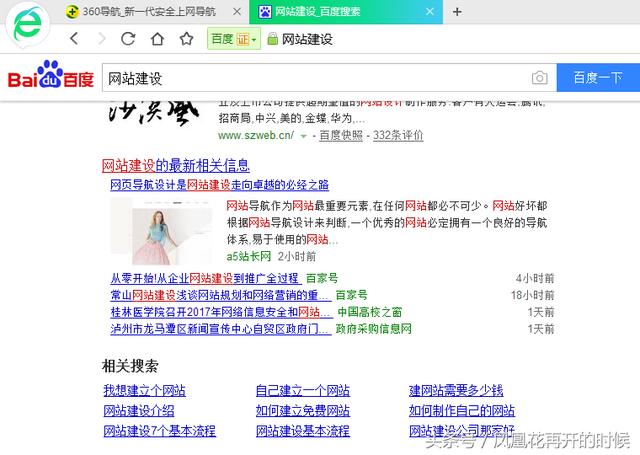Bookmark page with the star icon
This screenshot has width=640, height=455.
click(187, 39)
